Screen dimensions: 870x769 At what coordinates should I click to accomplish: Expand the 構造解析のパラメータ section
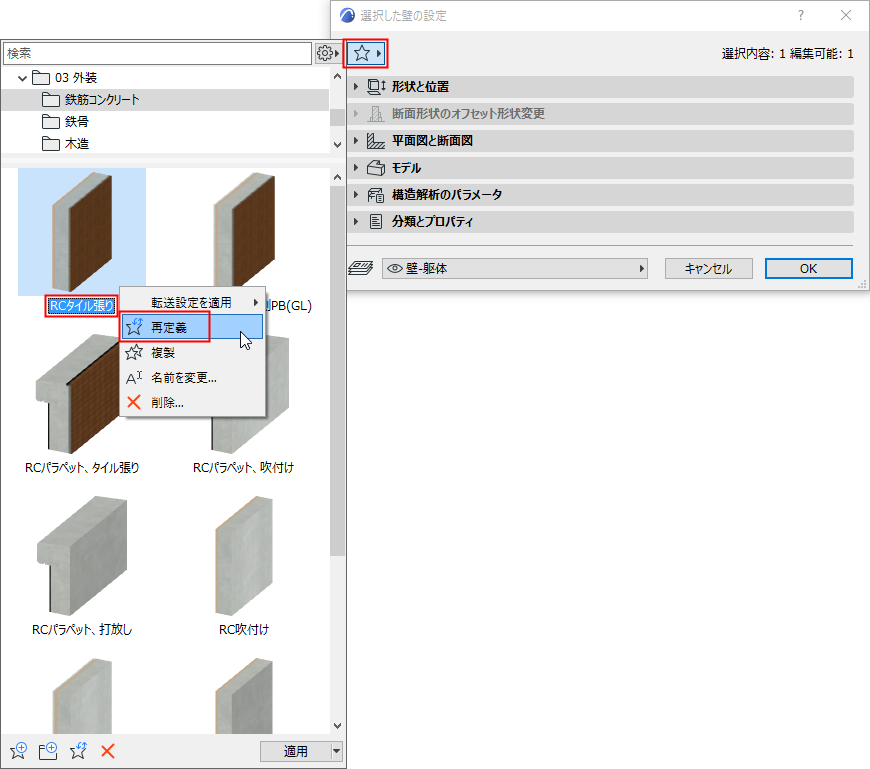(356, 195)
